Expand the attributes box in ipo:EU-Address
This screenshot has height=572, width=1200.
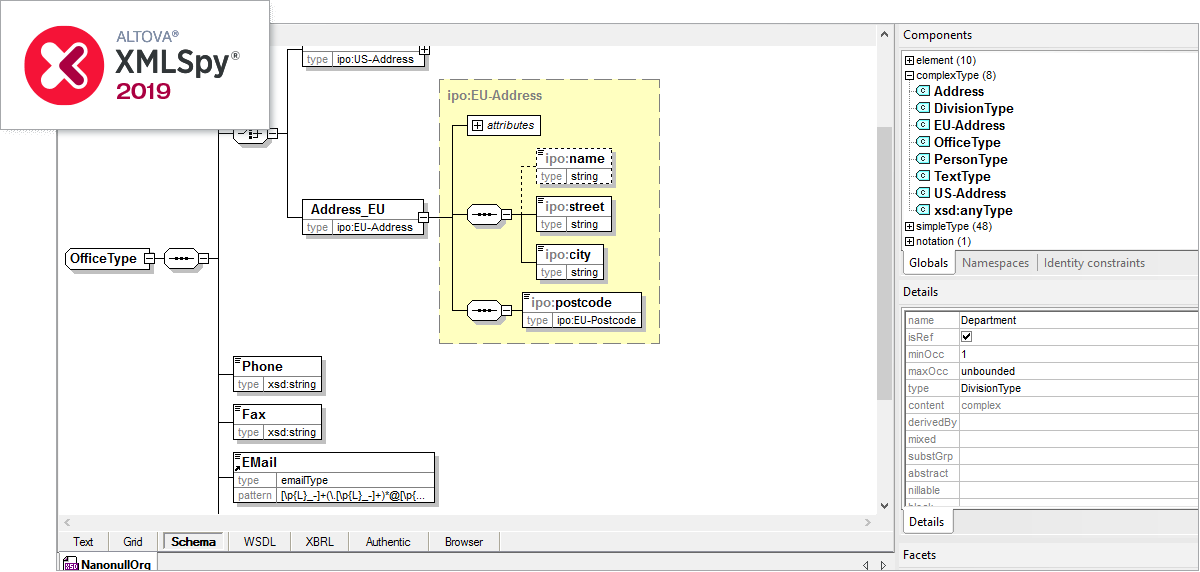[477, 126]
